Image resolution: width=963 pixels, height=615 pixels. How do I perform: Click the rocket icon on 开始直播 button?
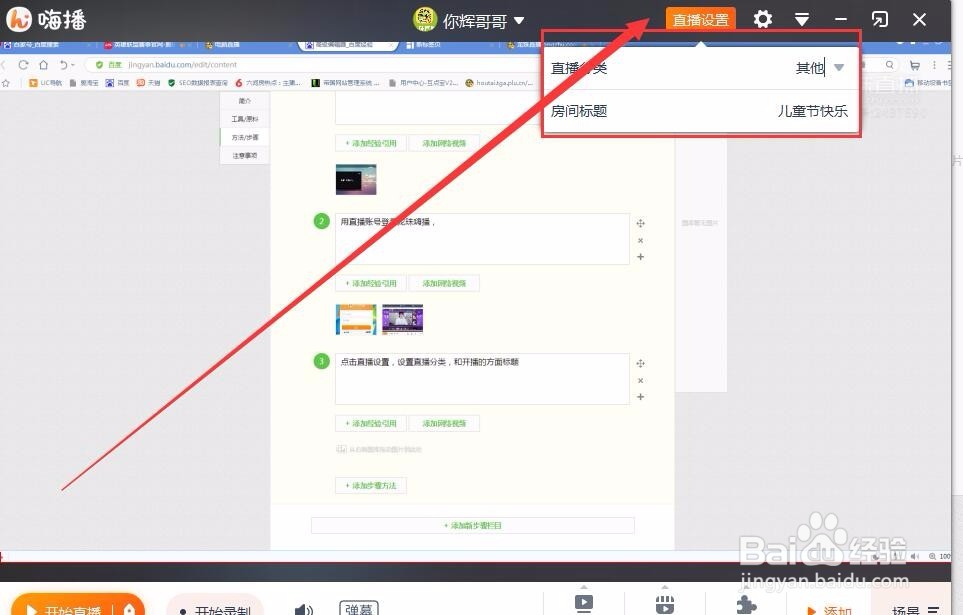[129, 608]
